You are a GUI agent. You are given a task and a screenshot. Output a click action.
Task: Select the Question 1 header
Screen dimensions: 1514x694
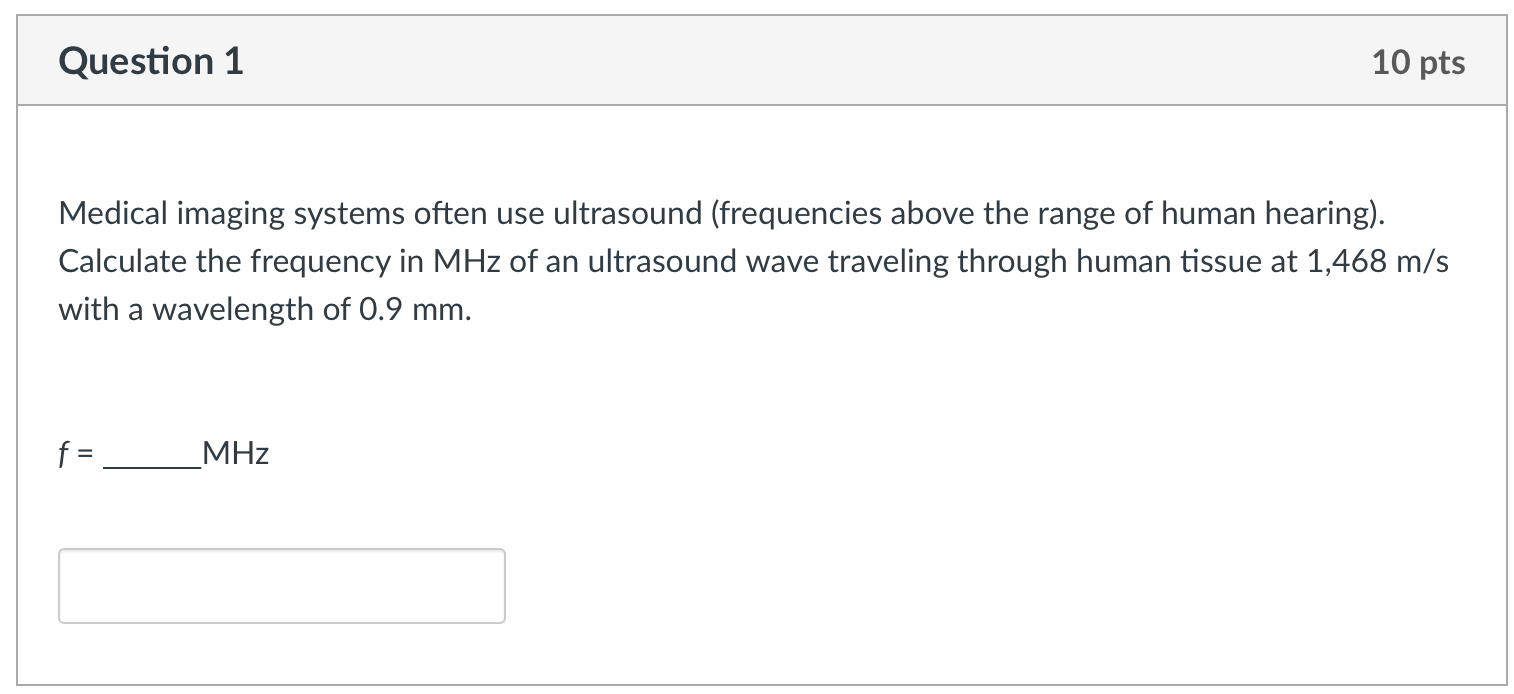[150, 61]
